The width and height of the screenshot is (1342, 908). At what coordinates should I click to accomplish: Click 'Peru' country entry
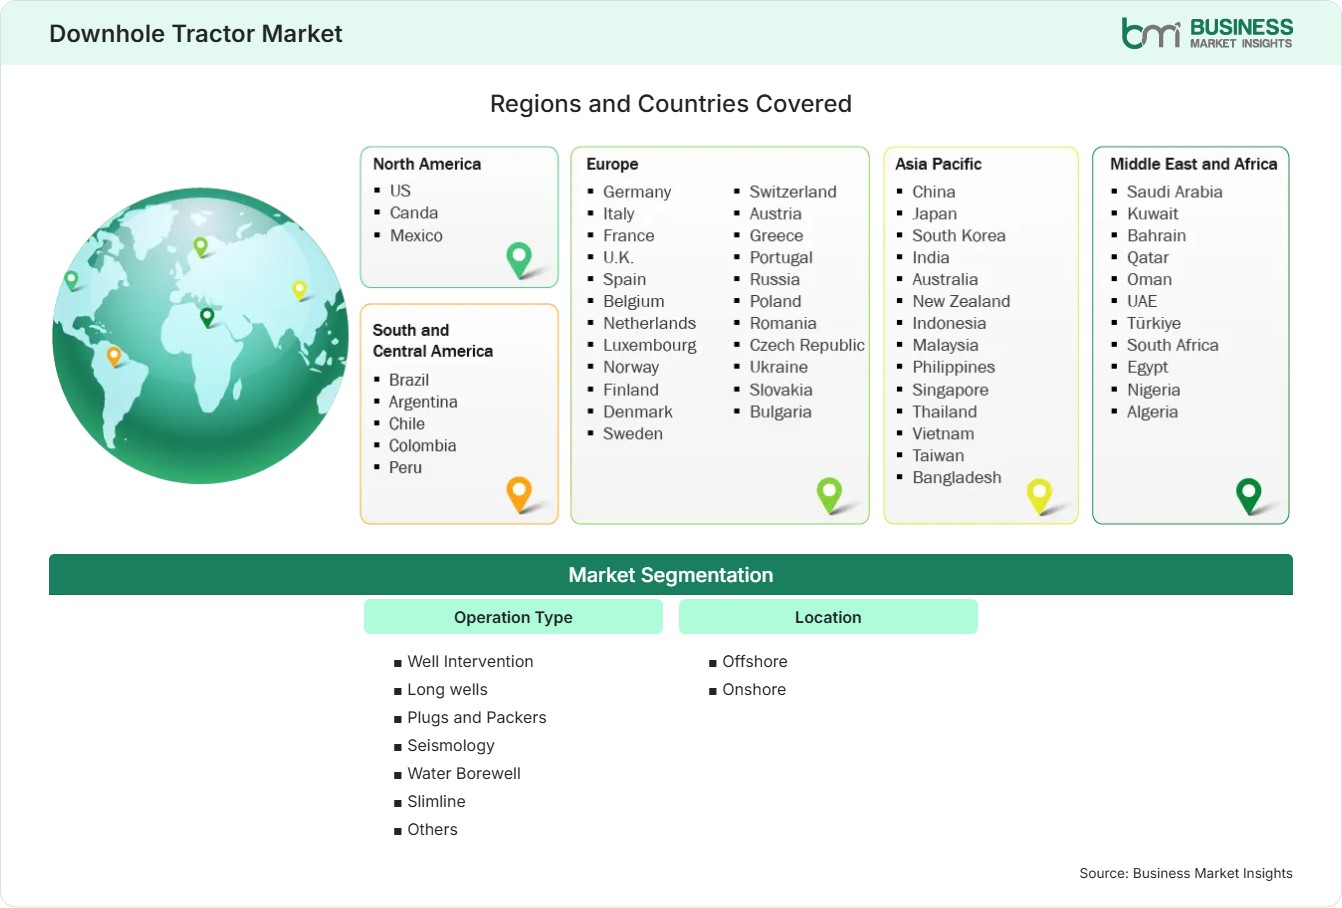point(405,468)
